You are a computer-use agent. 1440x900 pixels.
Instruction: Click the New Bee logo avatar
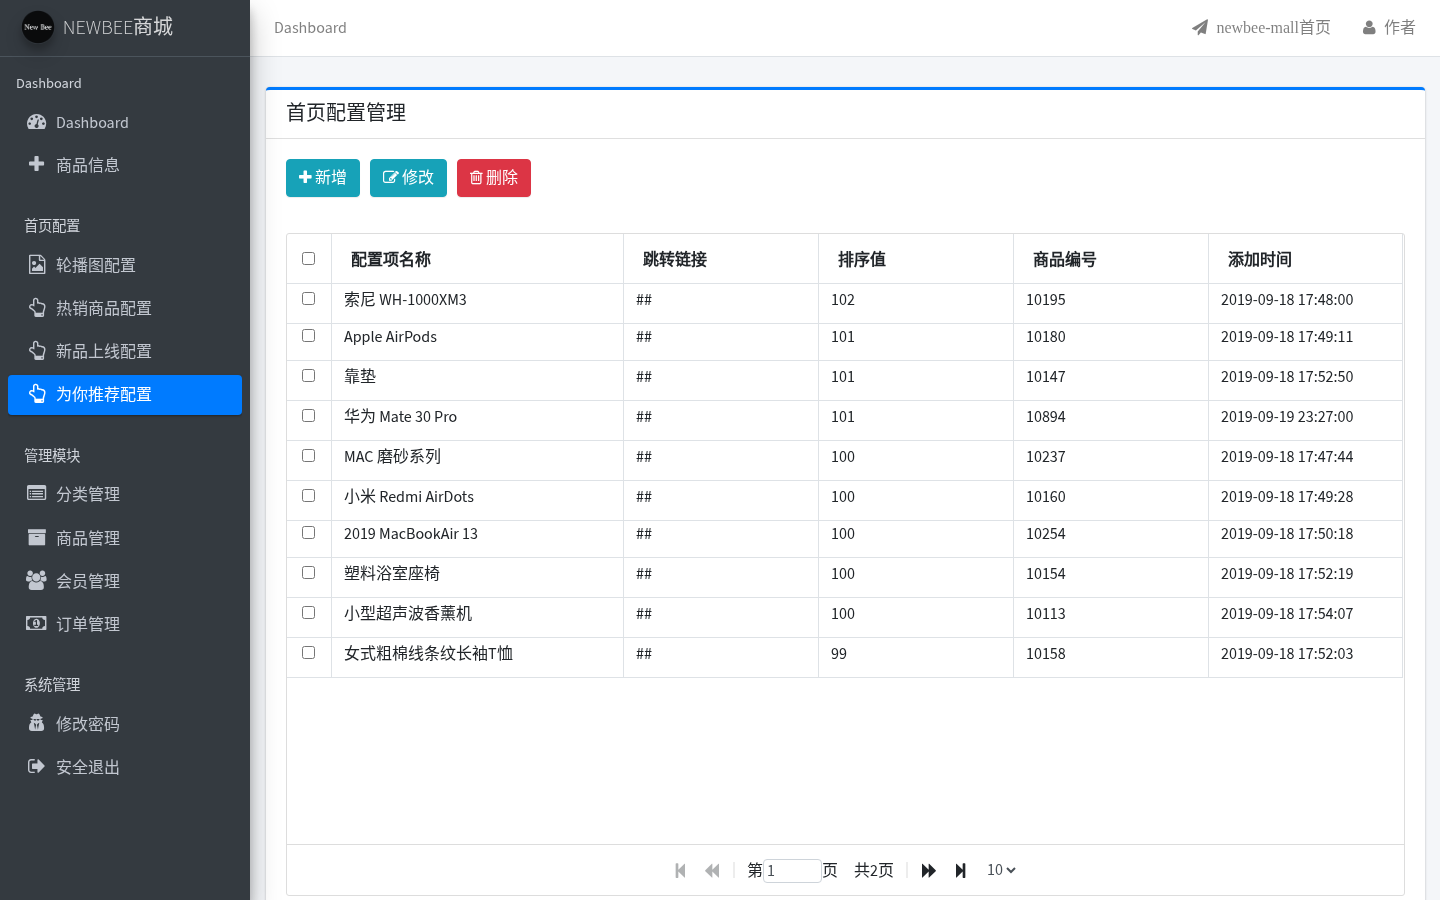tap(38, 27)
